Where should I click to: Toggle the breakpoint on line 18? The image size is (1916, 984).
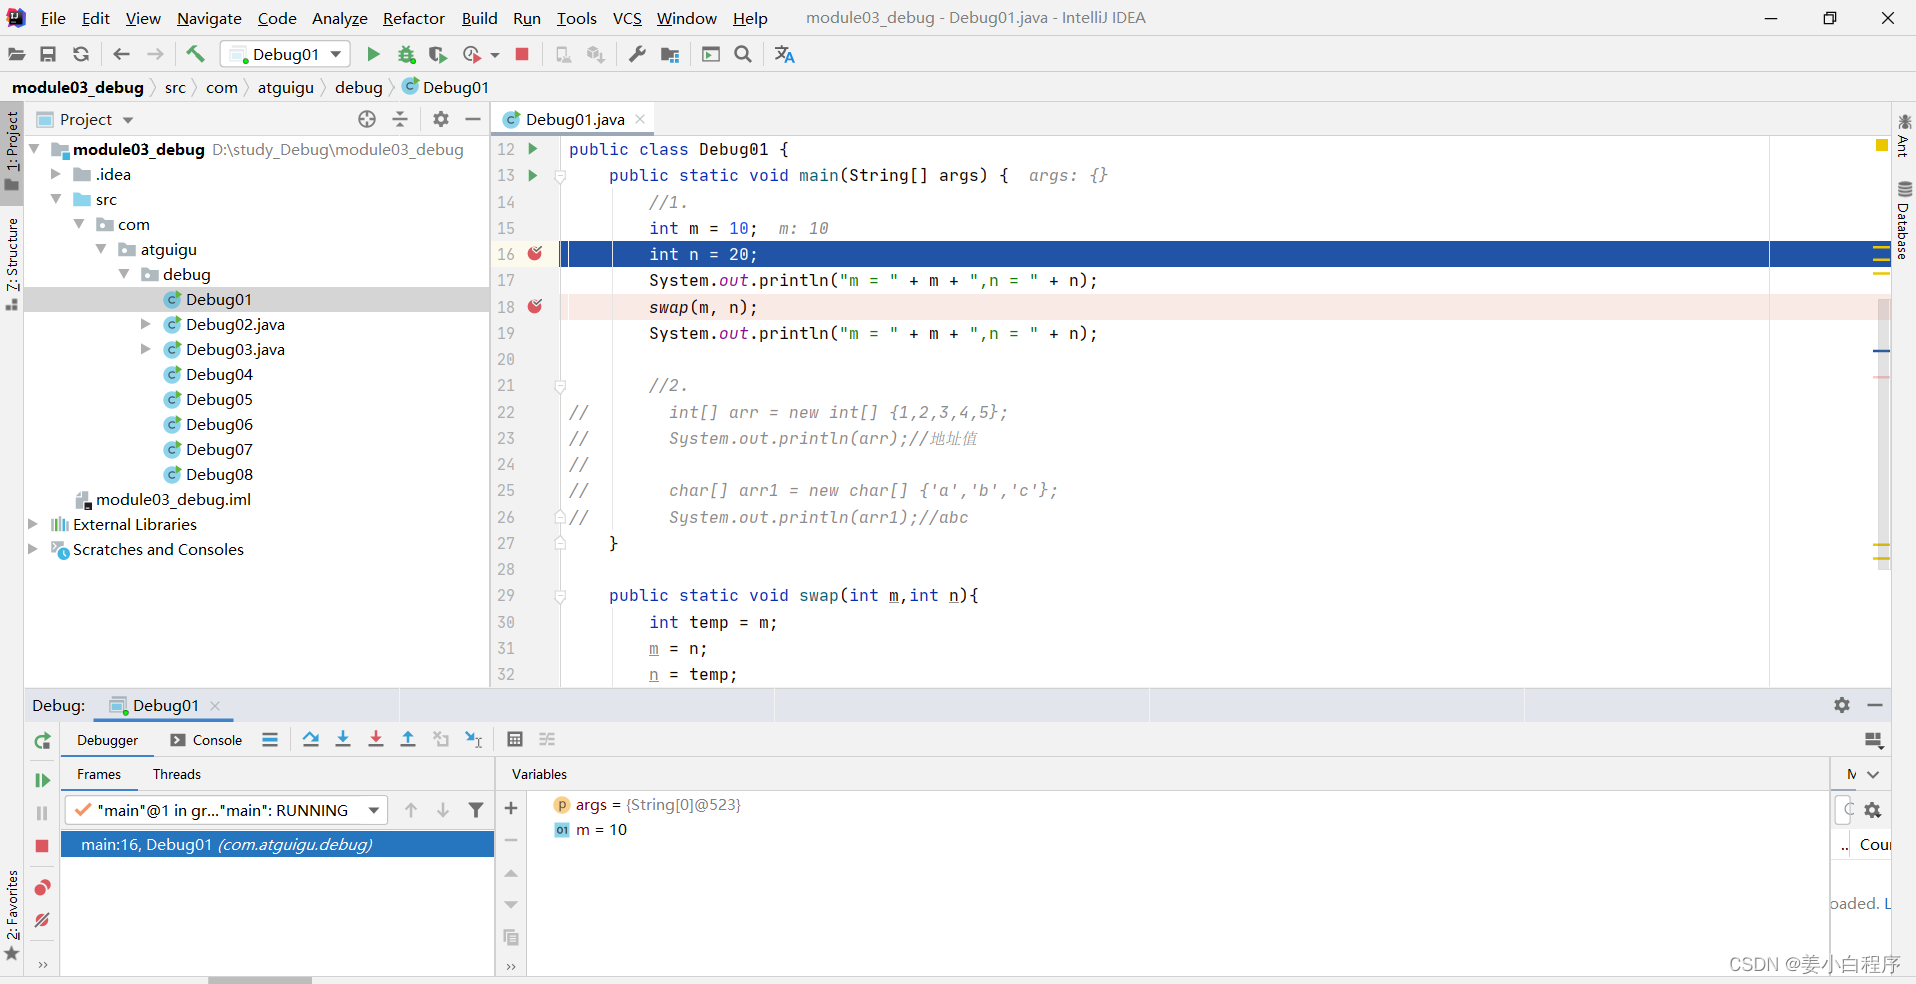coord(535,306)
